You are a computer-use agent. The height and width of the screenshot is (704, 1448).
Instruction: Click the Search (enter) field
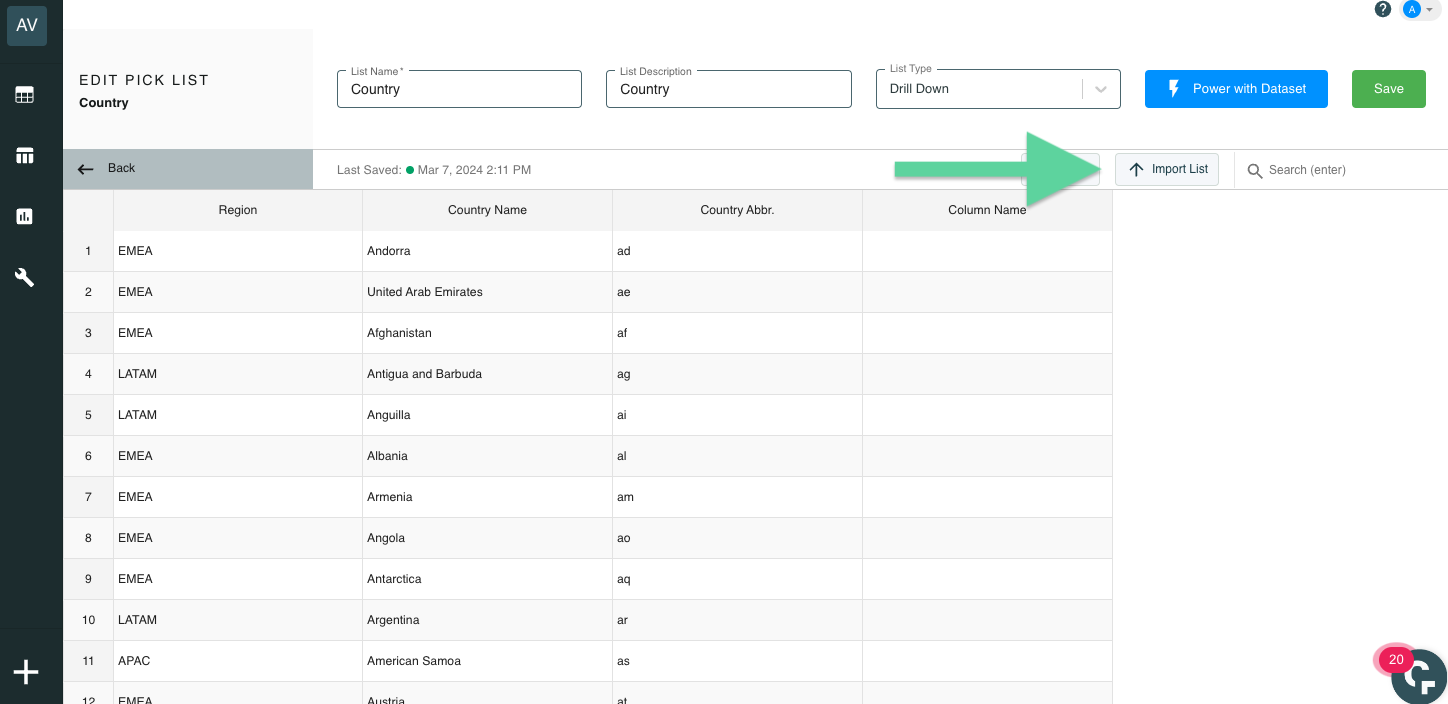[1330, 170]
